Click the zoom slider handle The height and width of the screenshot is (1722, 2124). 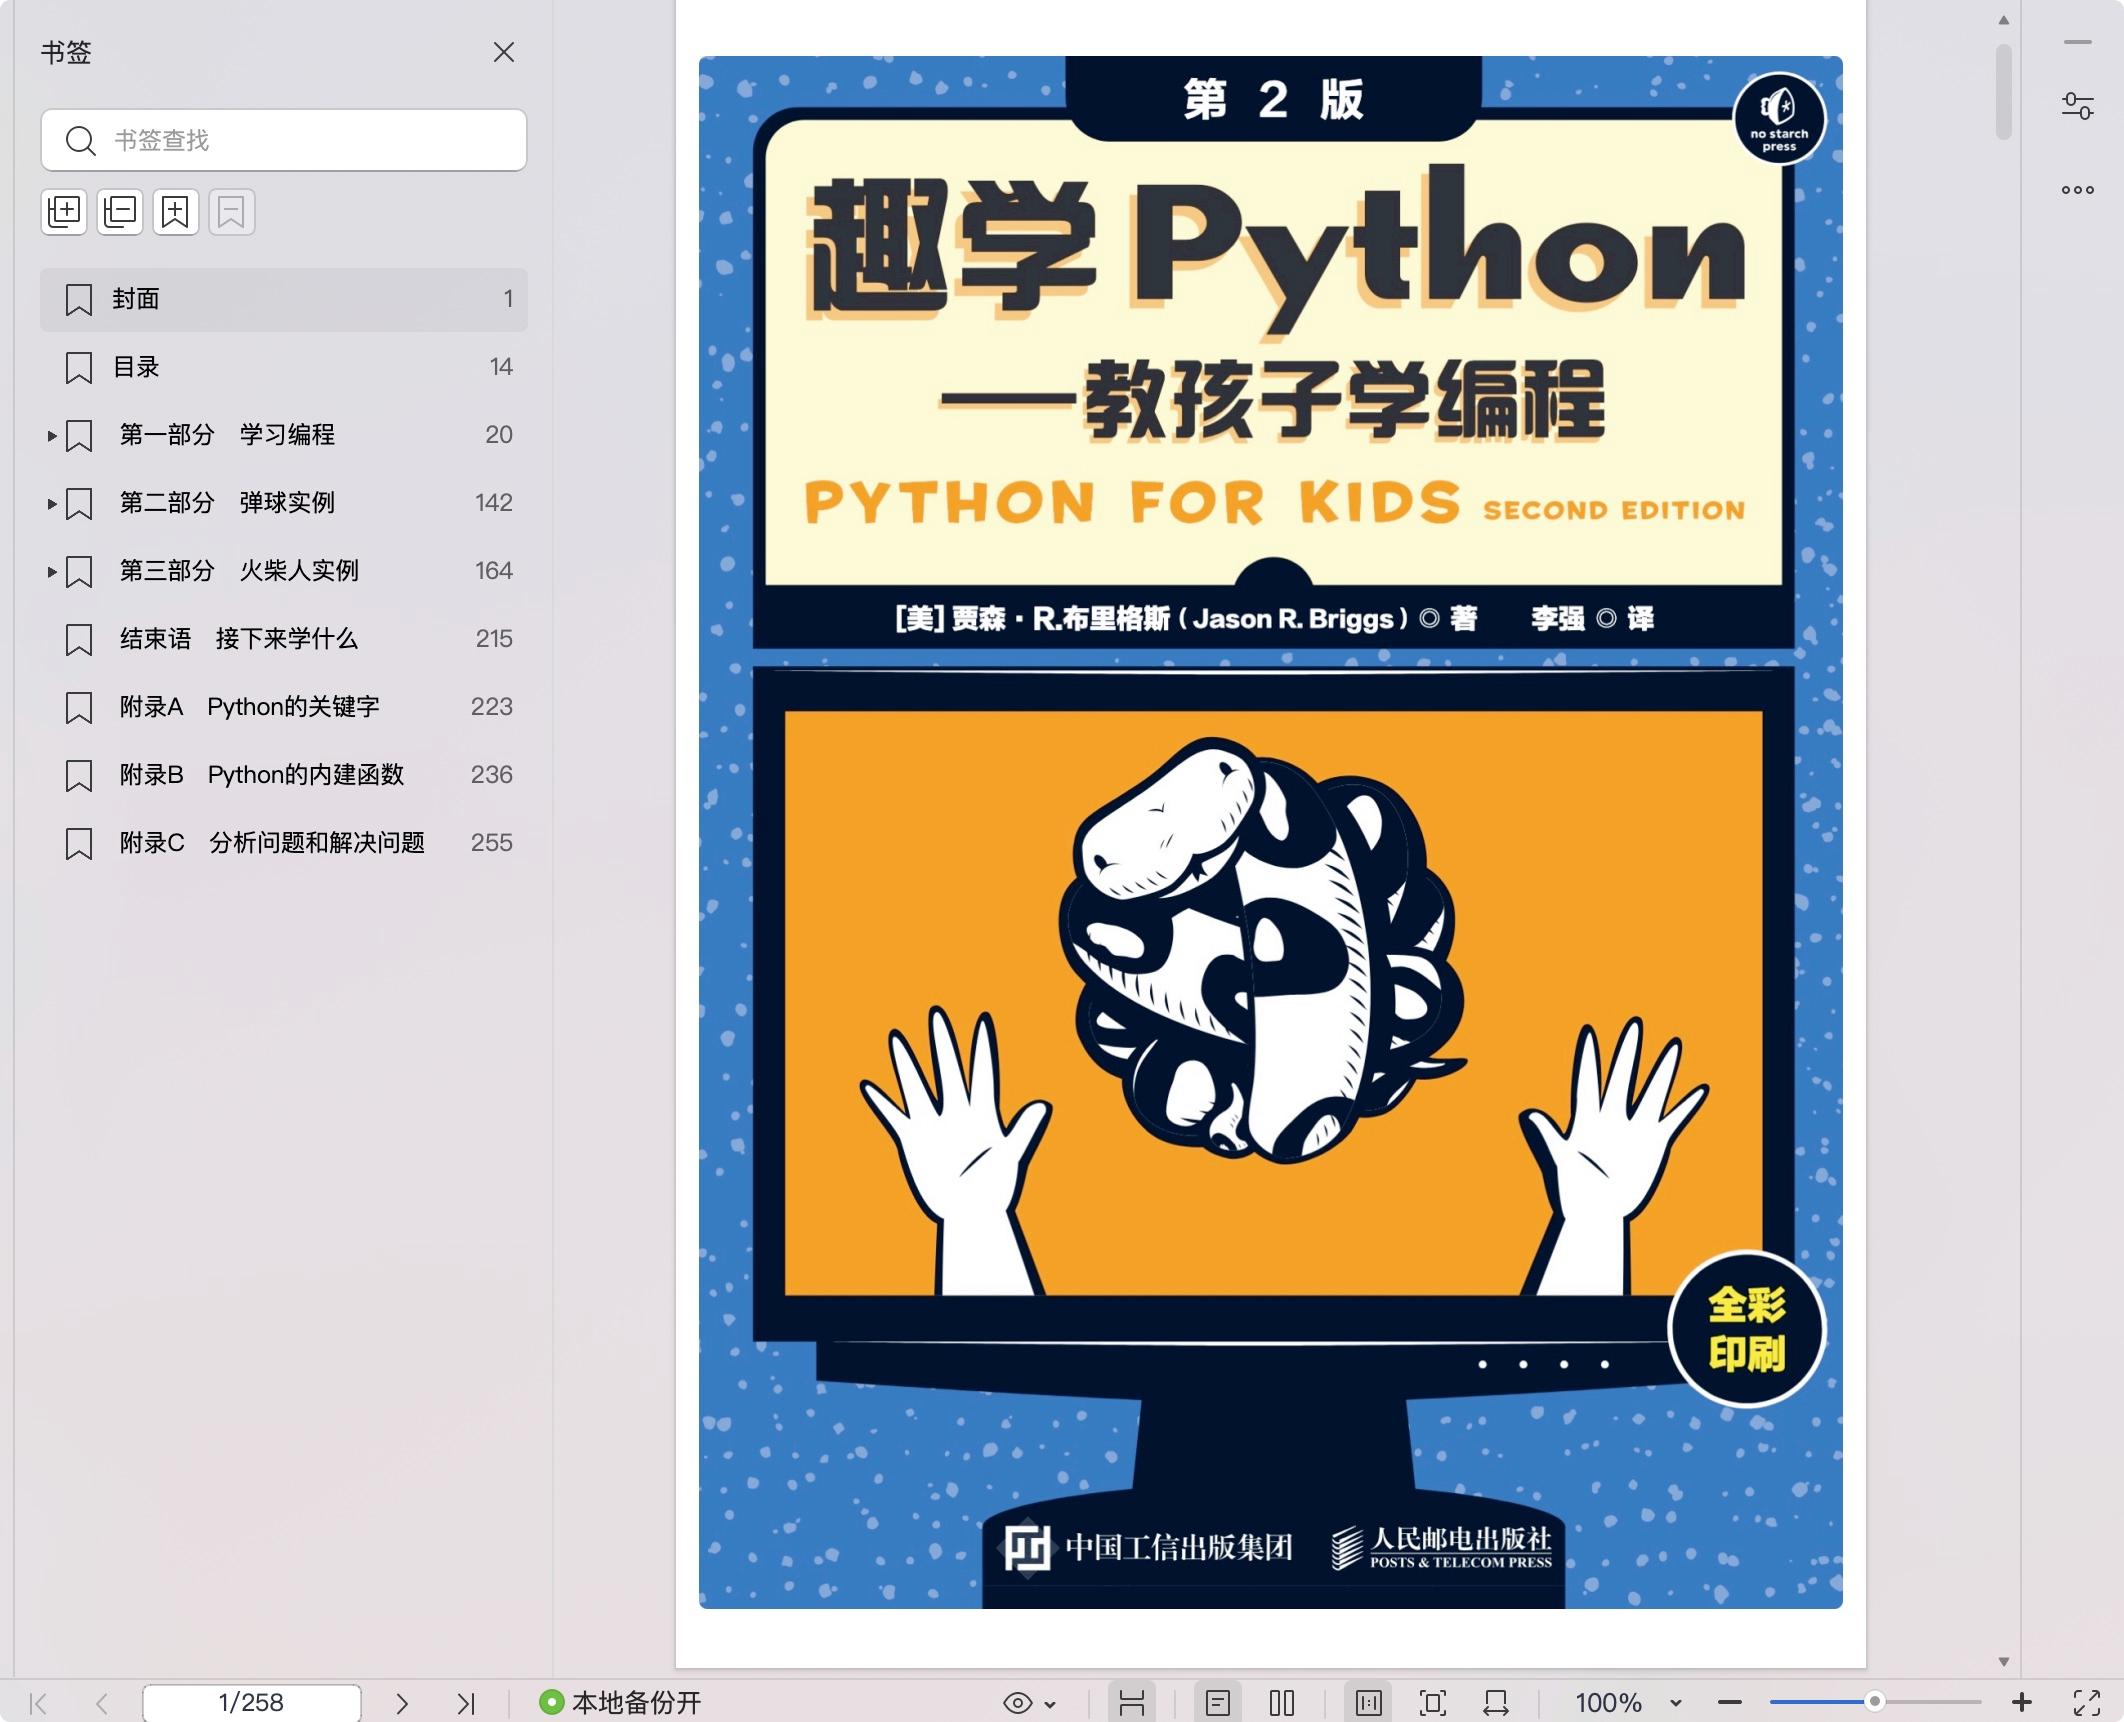pyautogui.click(x=1875, y=1702)
